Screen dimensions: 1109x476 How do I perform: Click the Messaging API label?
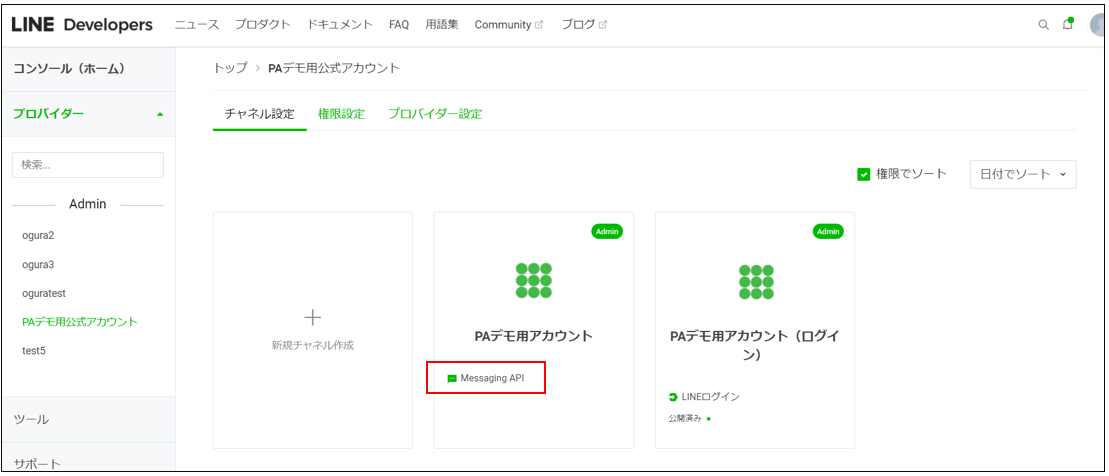click(x=492, y=378)
